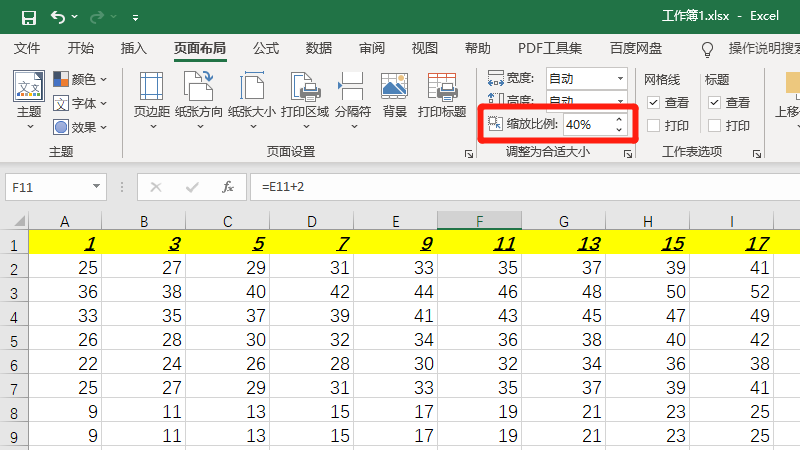Expand the Name Box dropdown arrow
Screen dimensions: 800x450
[96, 187]
